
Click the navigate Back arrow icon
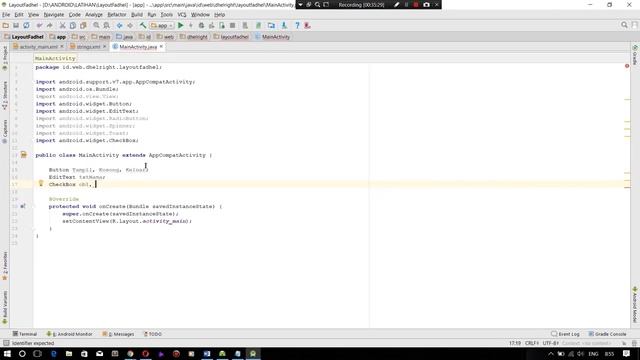(x=120, y=25)
